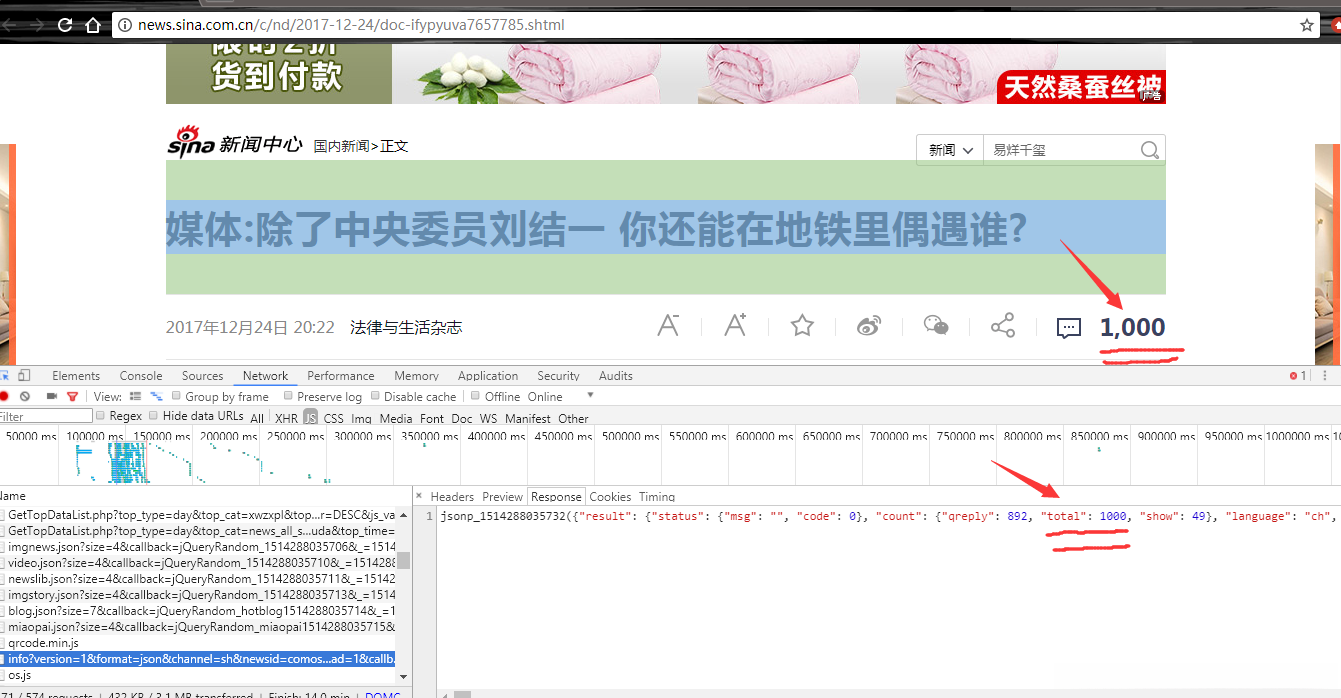Image resolution: width=1341 pixels, height=698 pixels.
Task: Filter by Font resource type
Action: tap(432, 418)
